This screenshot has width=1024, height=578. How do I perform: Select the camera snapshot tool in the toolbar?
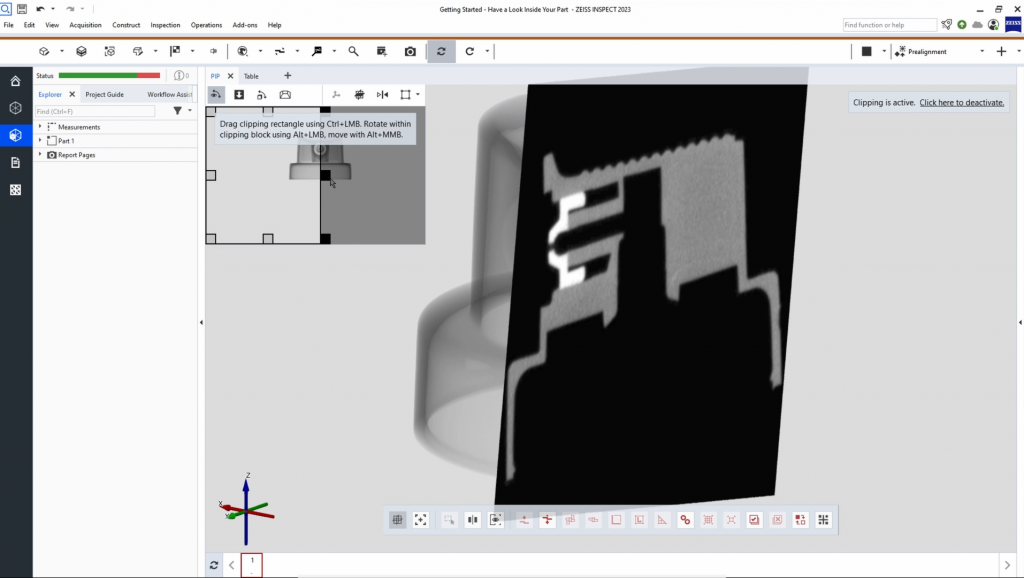(x=409, y=51)
